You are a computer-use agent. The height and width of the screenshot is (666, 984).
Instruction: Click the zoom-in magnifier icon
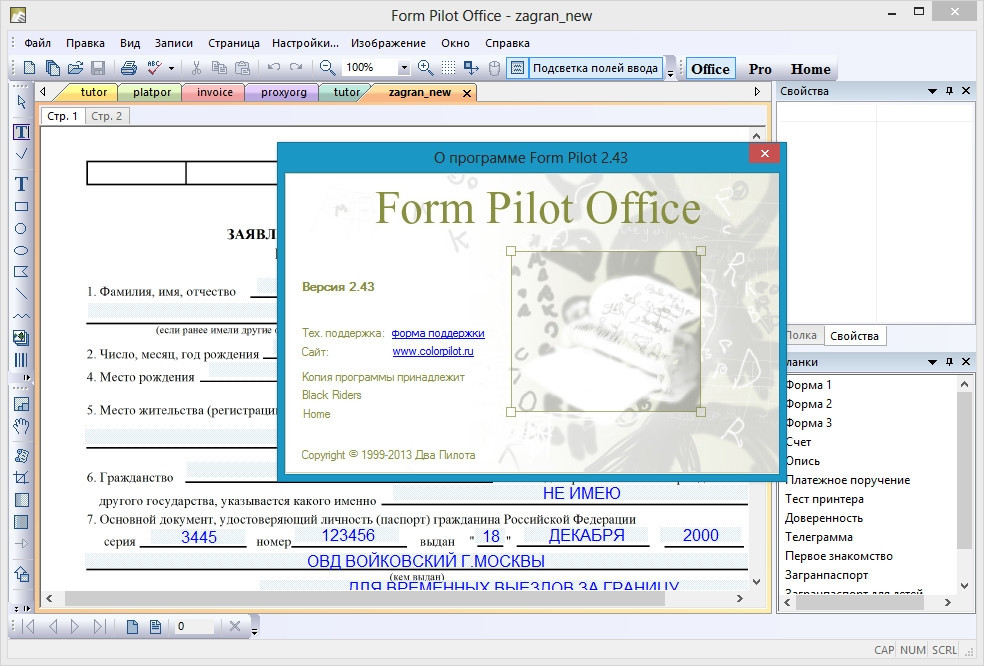(x=425, y=68)
